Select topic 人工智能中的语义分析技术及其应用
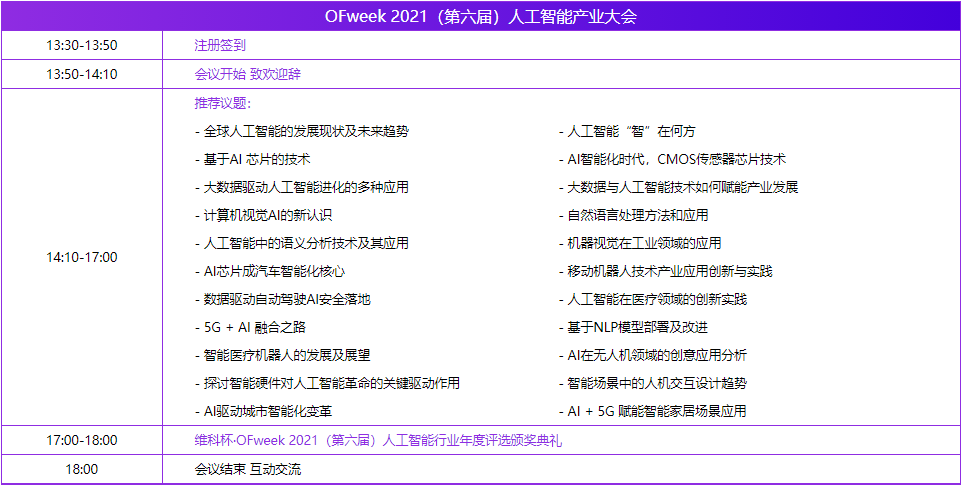The image size is (962, 485). (x=302, y=243)
